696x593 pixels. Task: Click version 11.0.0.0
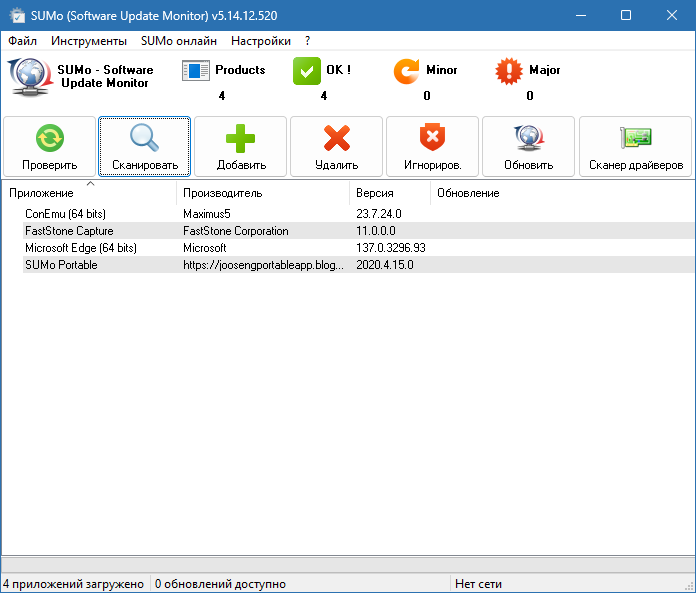click(376, 231)
